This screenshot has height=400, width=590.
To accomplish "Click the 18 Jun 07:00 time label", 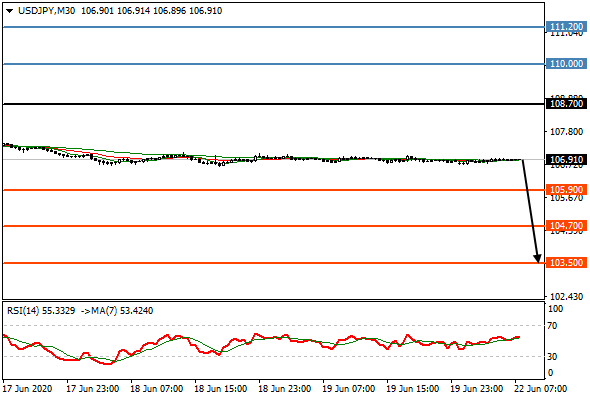I will 157,389.
